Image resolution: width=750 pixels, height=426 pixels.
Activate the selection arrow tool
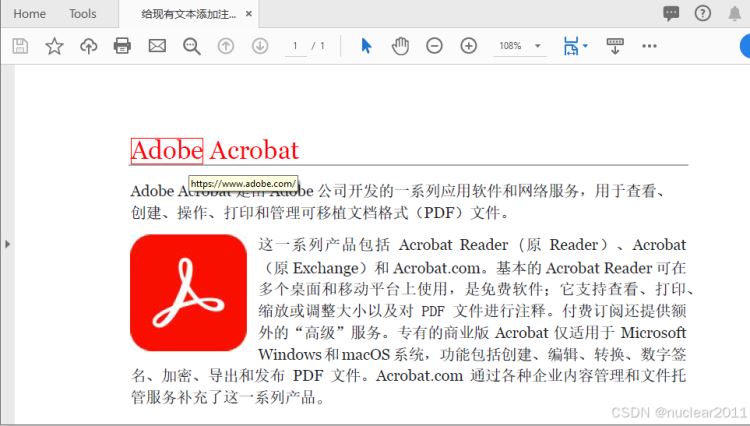(x=366, y=46)
